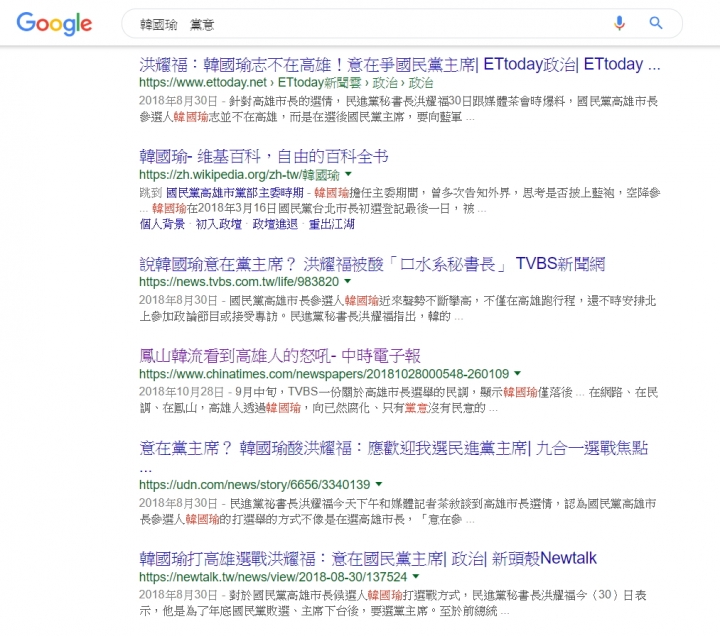Open the Wikipedia sitelink 重出江湖
Image resolution: width=720 pixels, height=636 pixels.
point(332,224)
